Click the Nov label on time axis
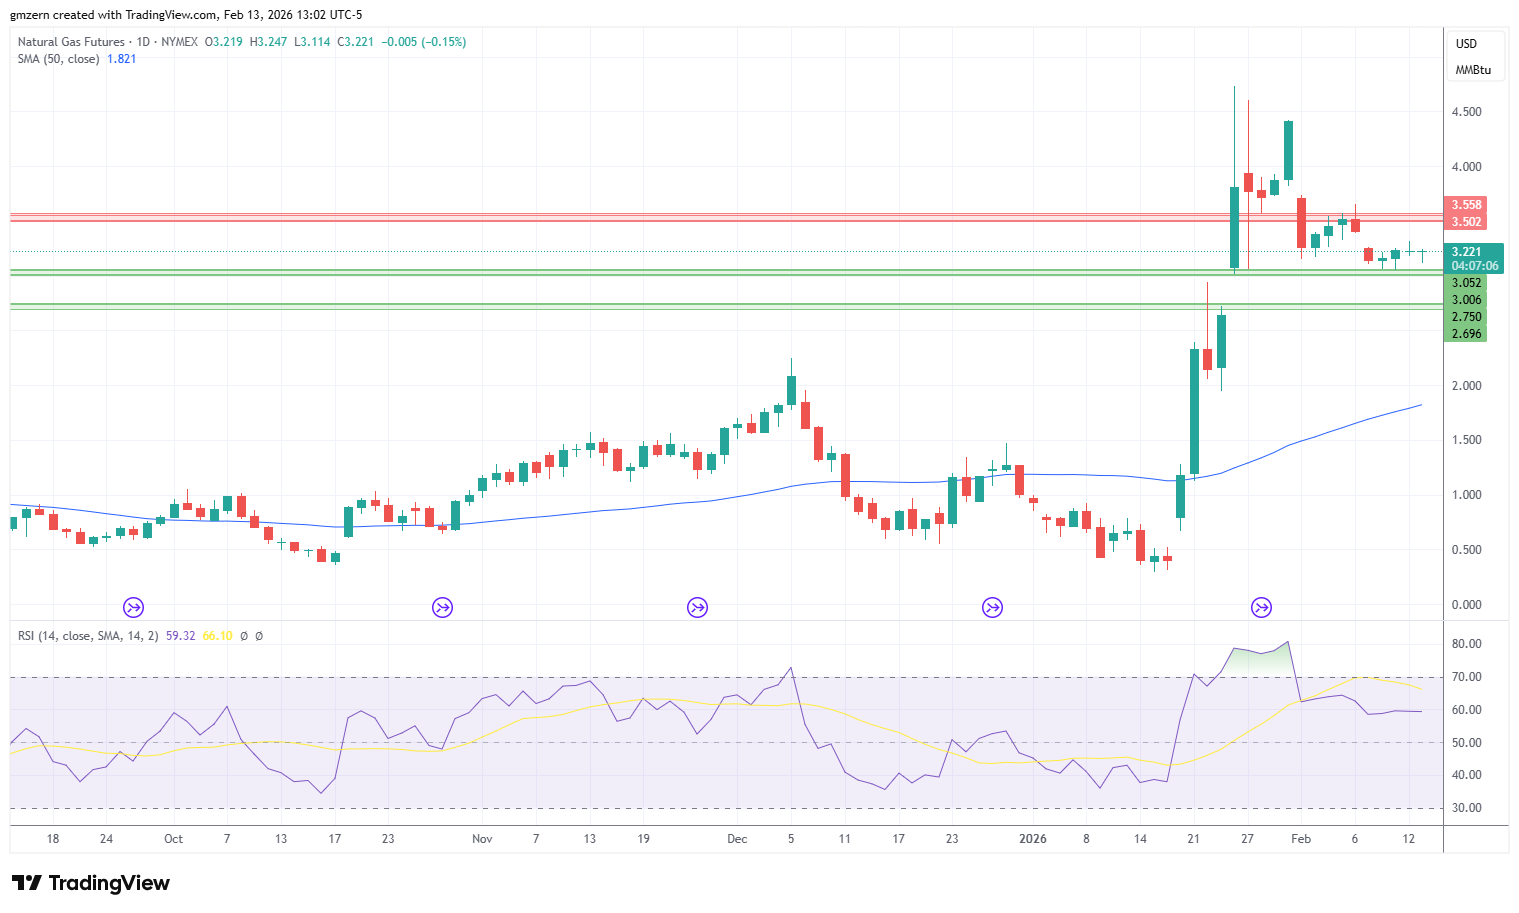This screenshot has width=1519, height=913. click(x=482, y=839)
